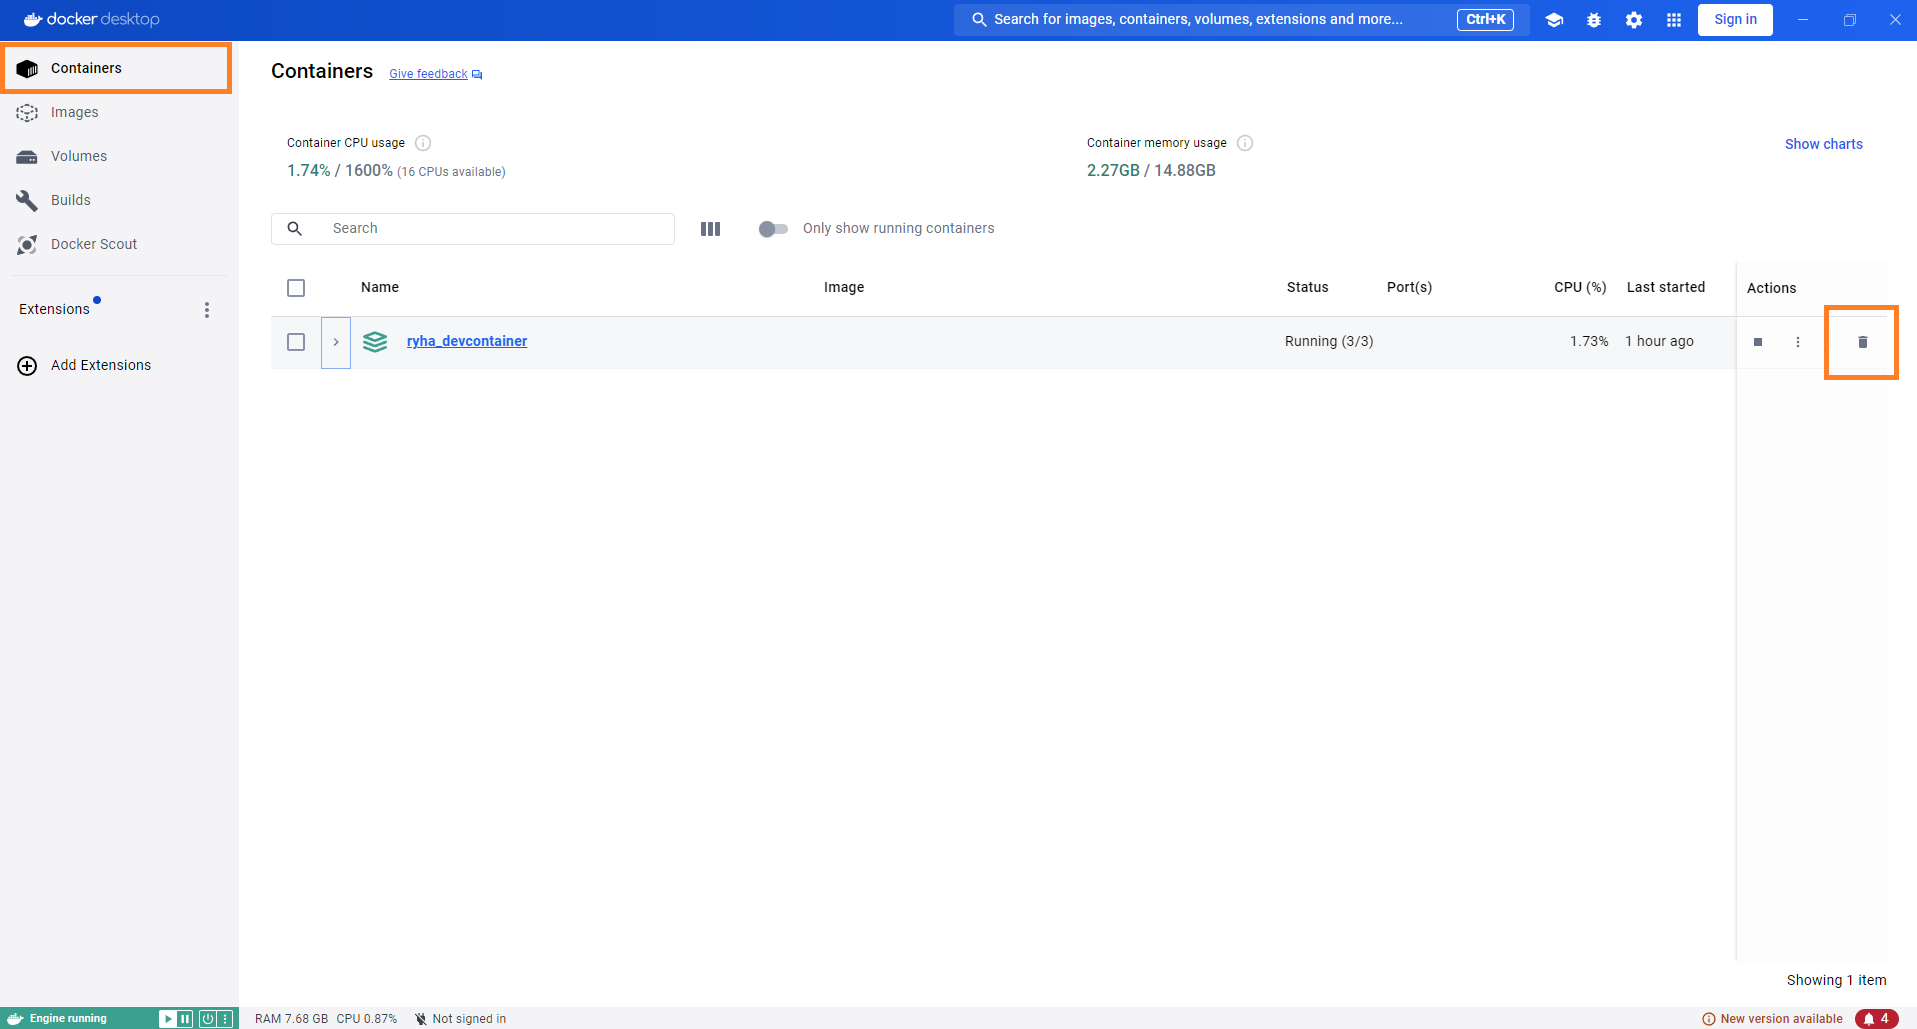
Task: Expand the ryha_devcontainer row
Action: pyautogui.click(x=336, y=342)
